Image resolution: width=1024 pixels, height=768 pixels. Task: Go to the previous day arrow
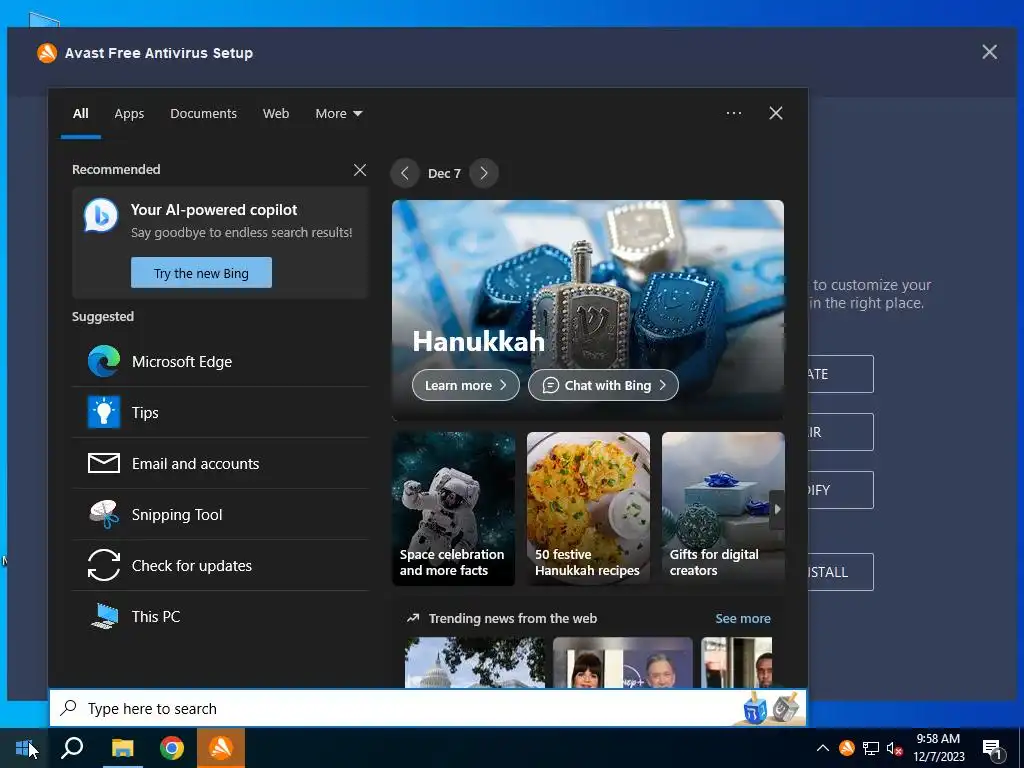(x=405, y=173)
